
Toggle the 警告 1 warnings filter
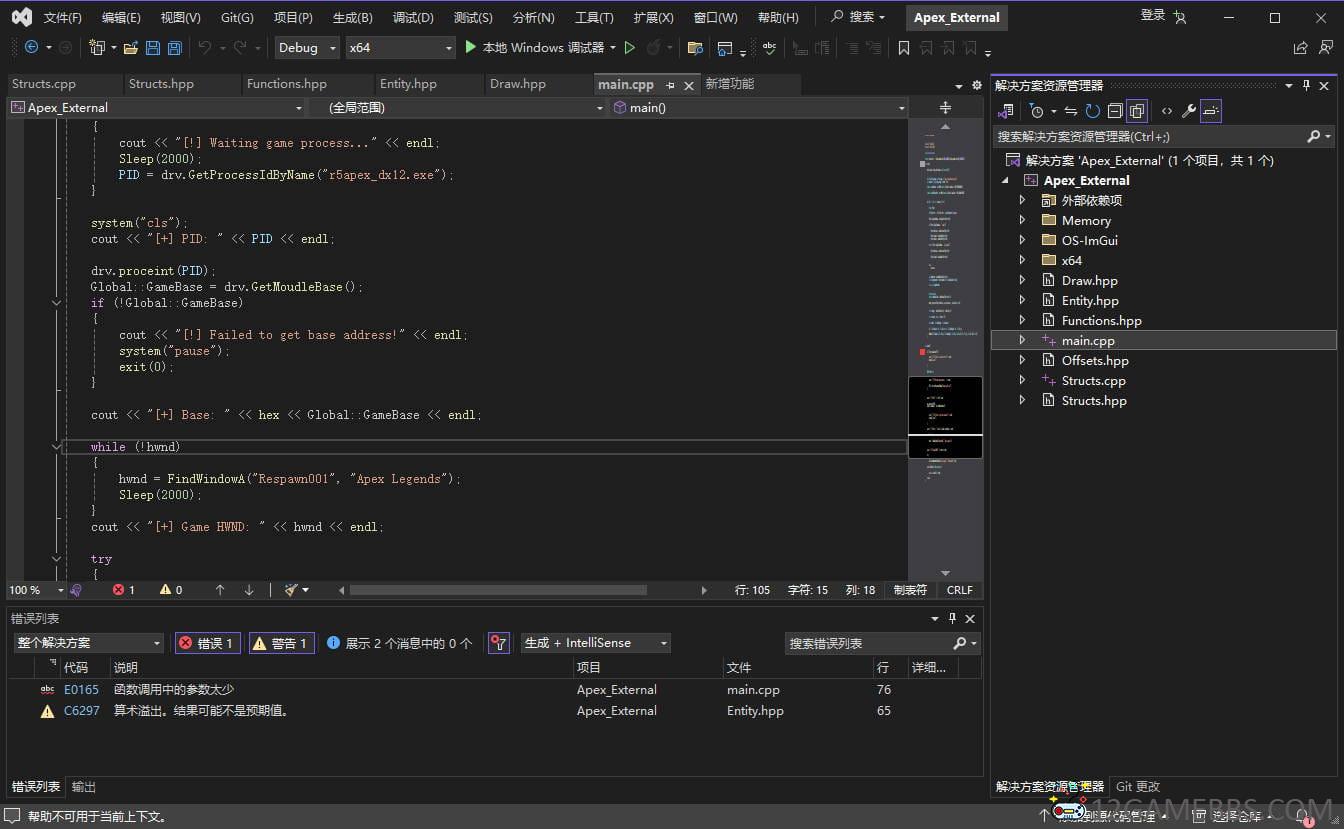click(x=281, y=643)
